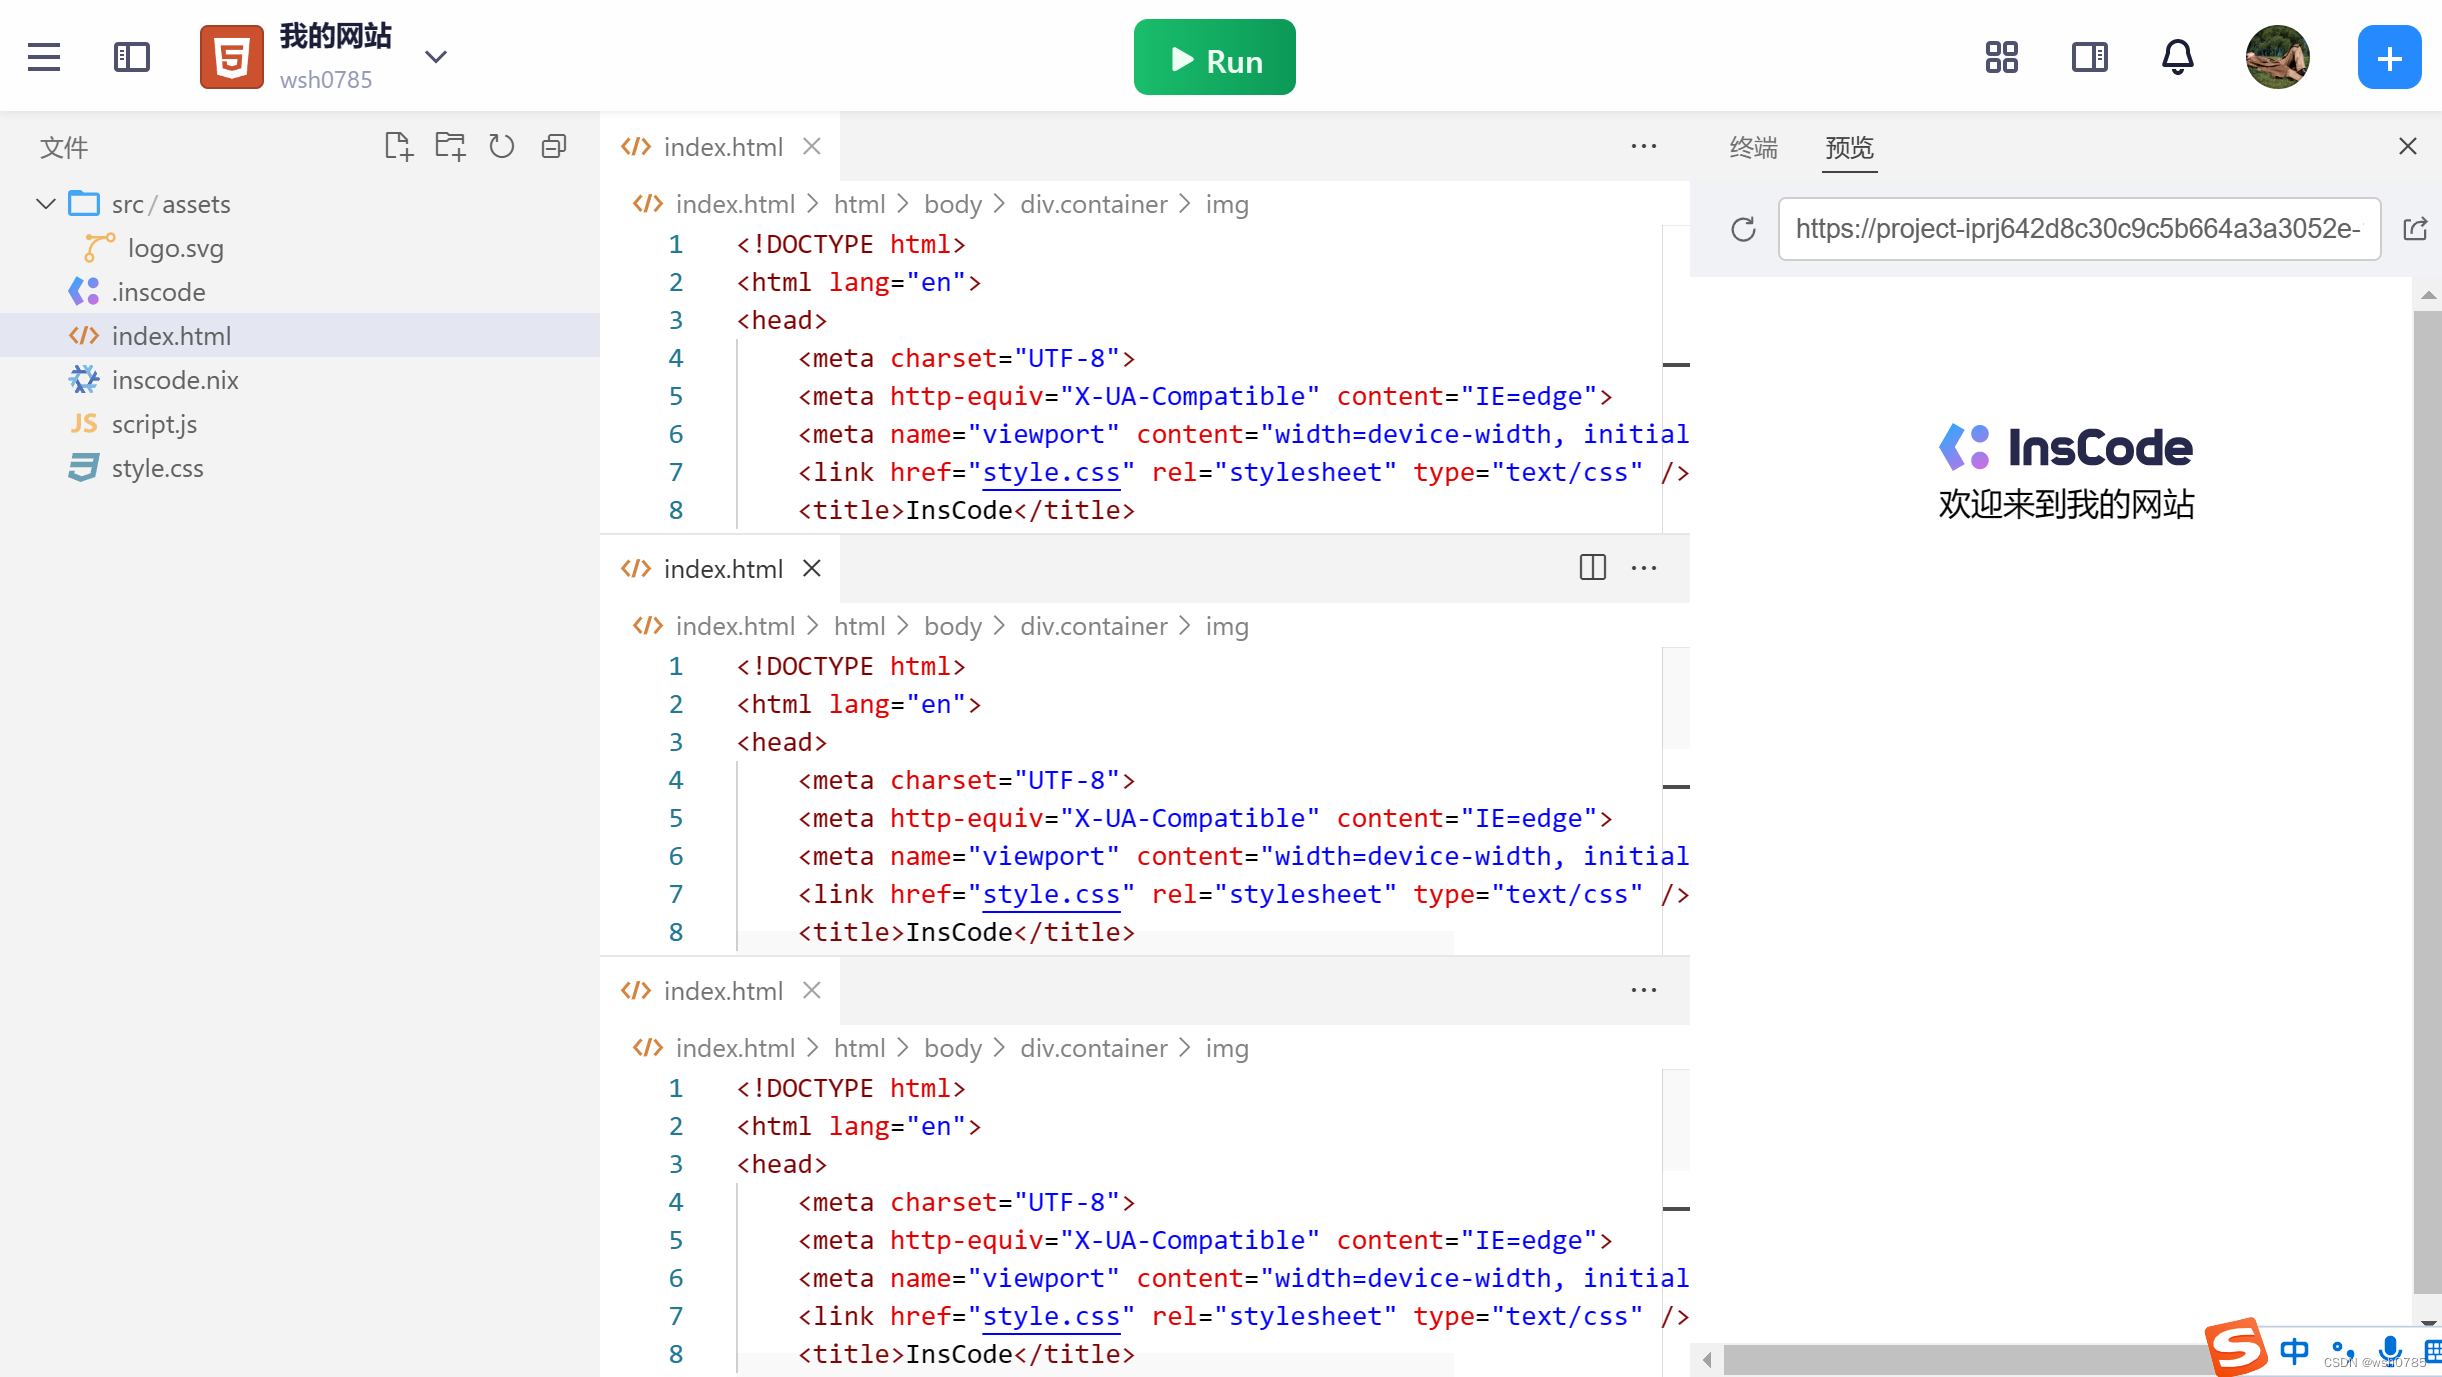
Task: Click the blue plus create button
Action: click(x=2389, y=57)
